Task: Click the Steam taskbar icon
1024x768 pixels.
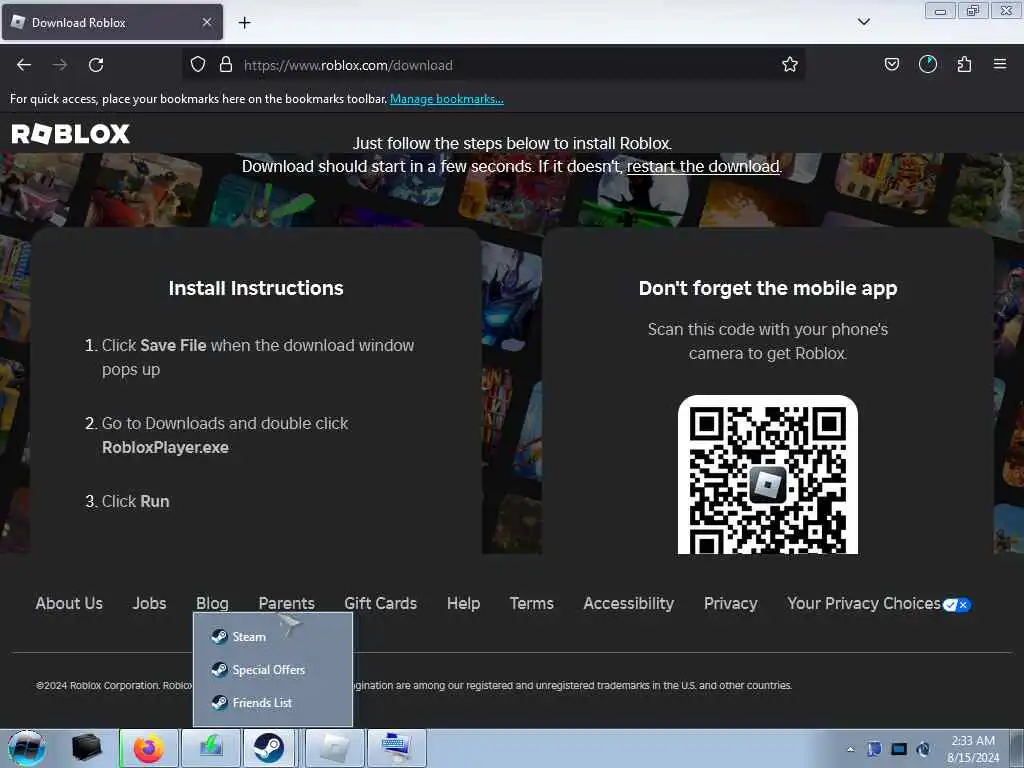Action: click(269, 748)
